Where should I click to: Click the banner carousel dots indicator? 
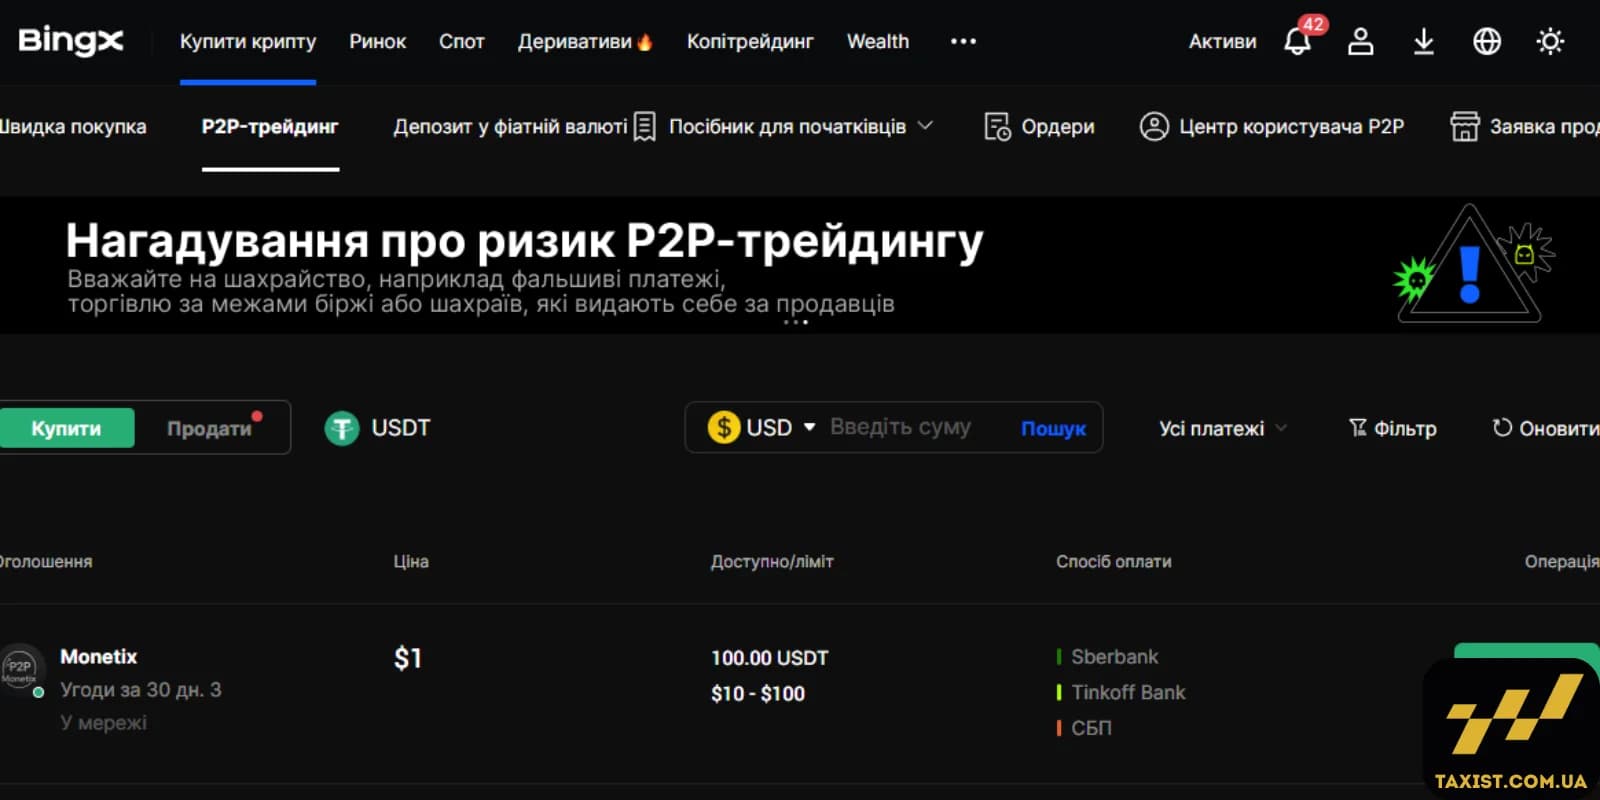[x=795, y=323]
